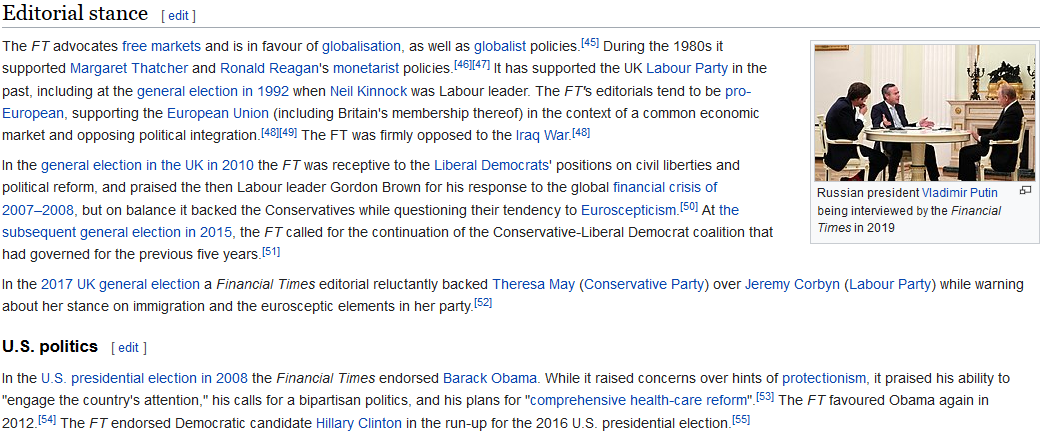Open the Putin interview thumbnail image
1043x441 pixels.
(925, 112)
